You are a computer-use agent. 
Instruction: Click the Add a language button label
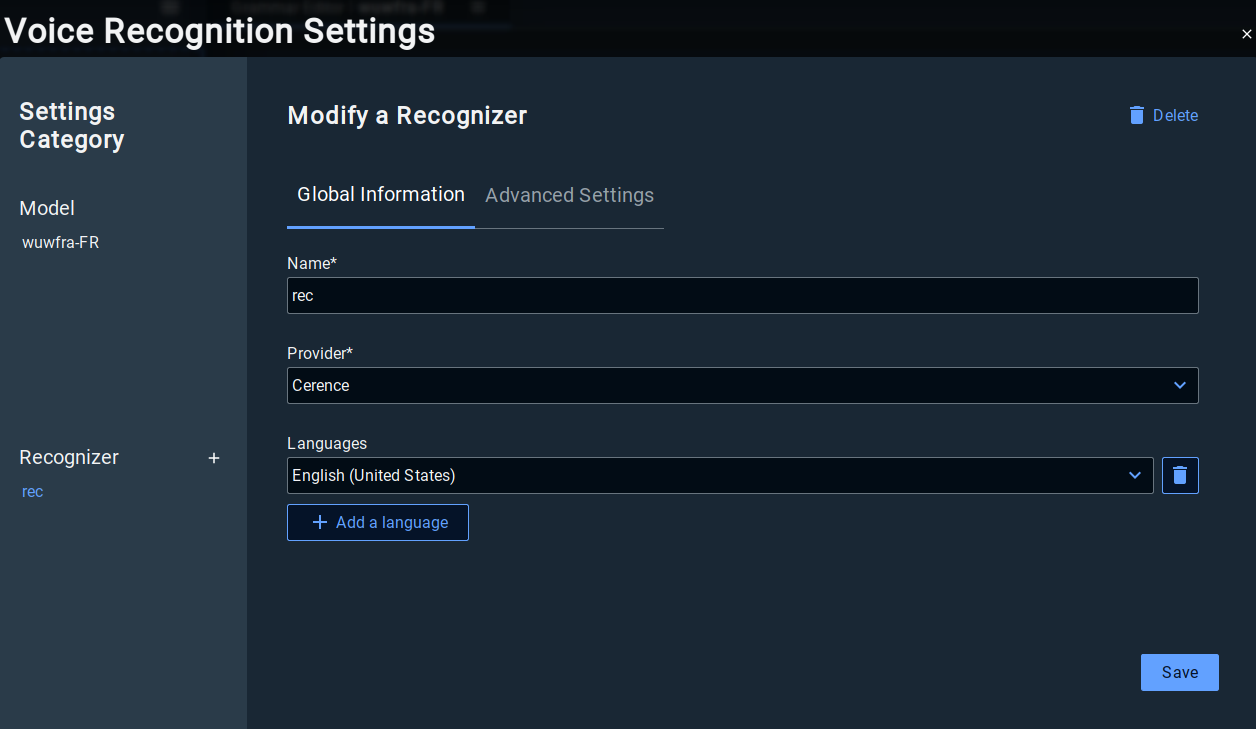pos(392,523)
